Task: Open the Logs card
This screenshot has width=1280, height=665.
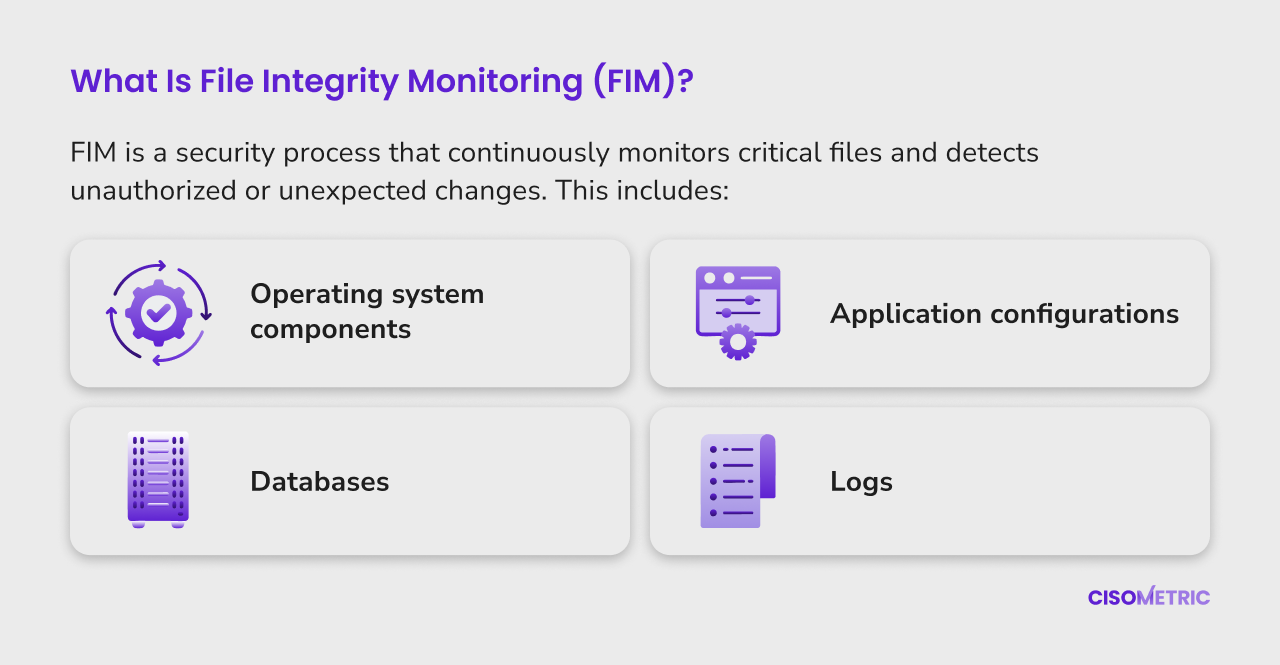Action: [x=930, y=481]
